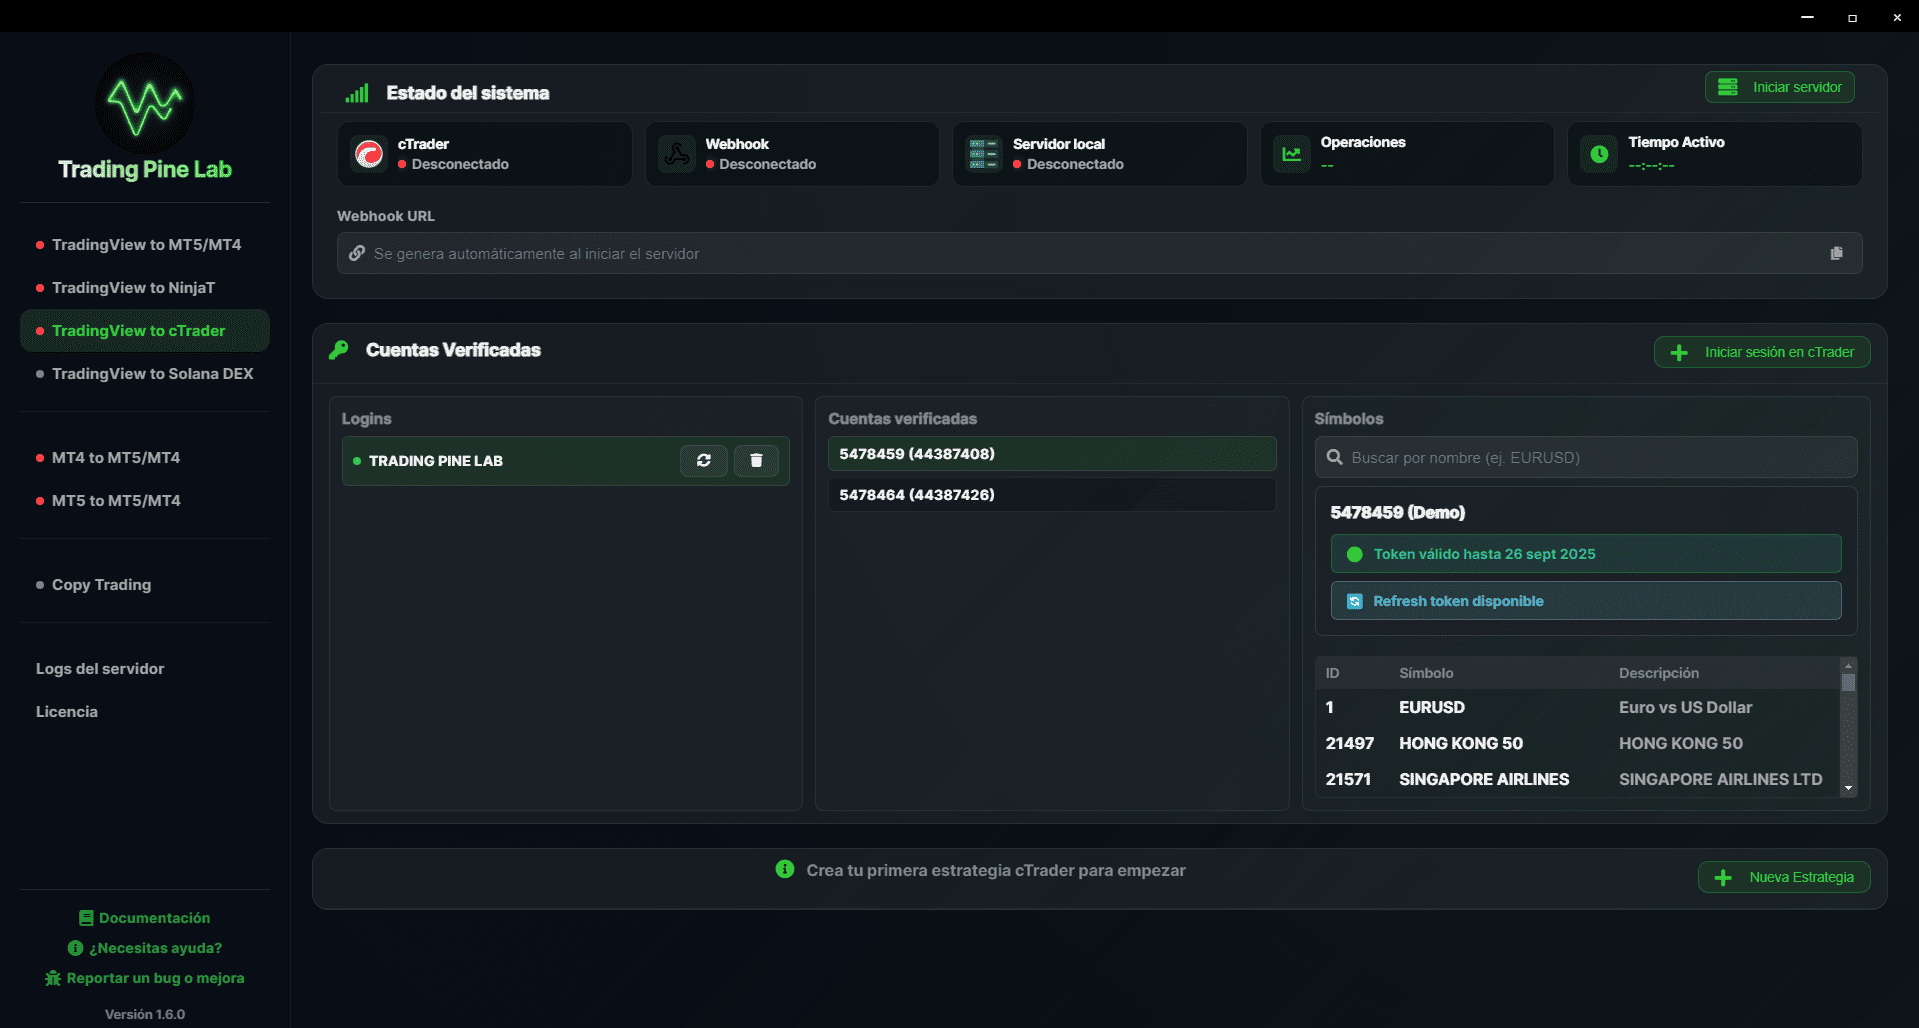Copy the Webhook URL to clipboard

[1836, 253]
